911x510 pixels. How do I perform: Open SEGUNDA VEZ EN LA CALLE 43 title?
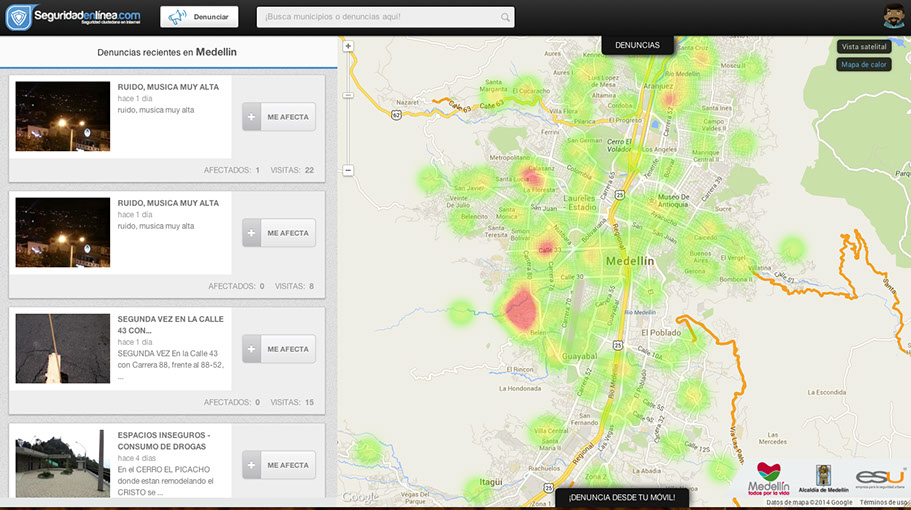coord(170,324)
